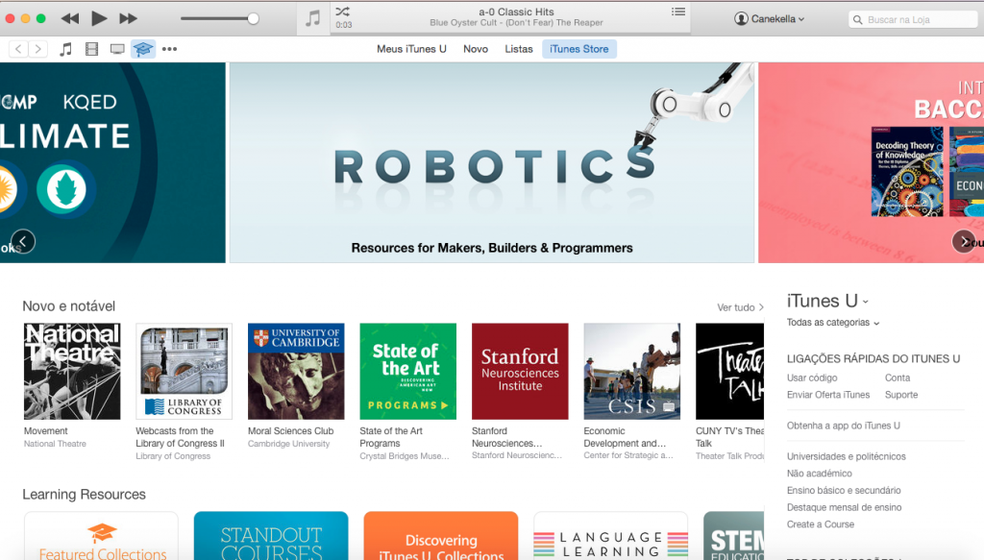The height and width of the screenshot is (560, 984).
Task: Open the Library of Congress artwork
Action: pyautogui.click(x=184, y=372)
